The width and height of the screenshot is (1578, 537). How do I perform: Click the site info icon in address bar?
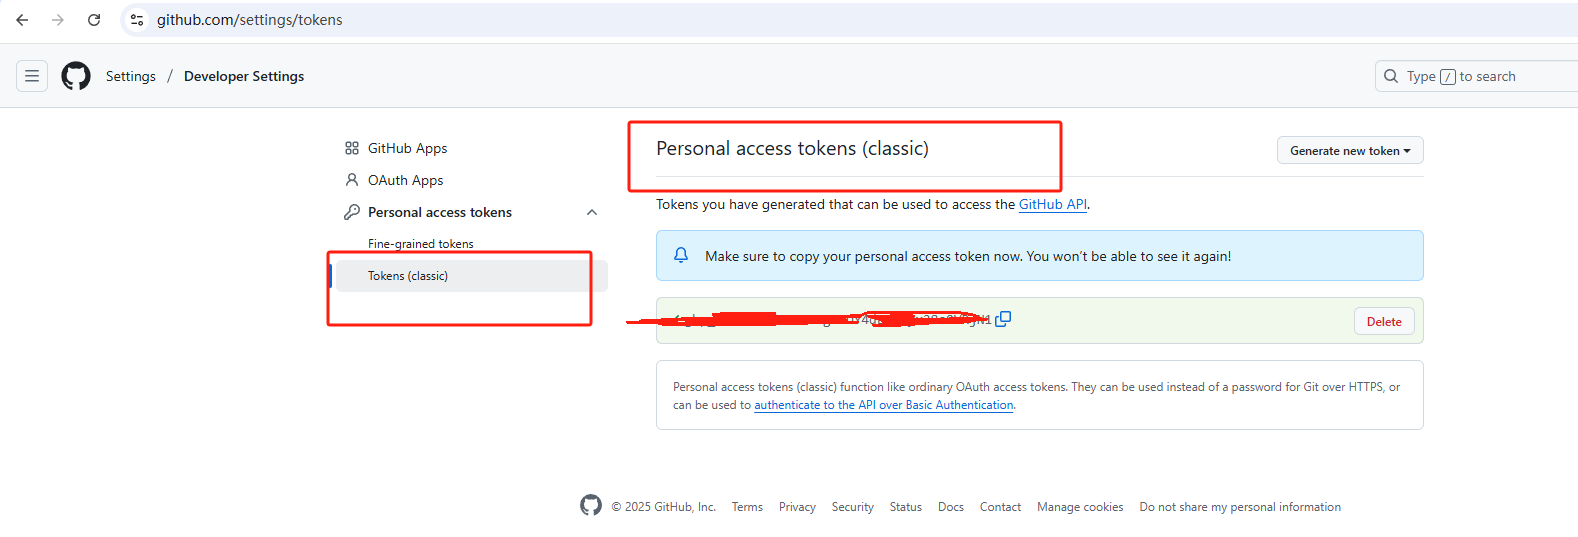point(137,20)
